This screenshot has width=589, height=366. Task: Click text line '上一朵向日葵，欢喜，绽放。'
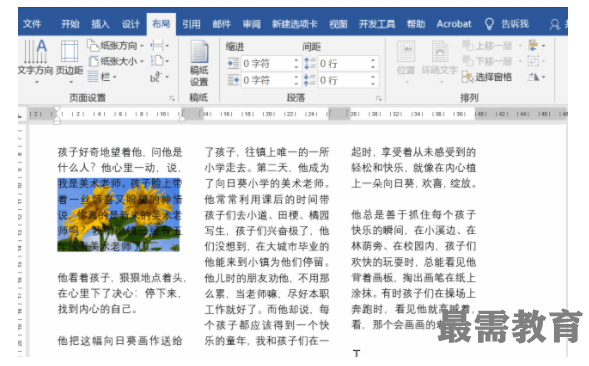pos(414,183)
